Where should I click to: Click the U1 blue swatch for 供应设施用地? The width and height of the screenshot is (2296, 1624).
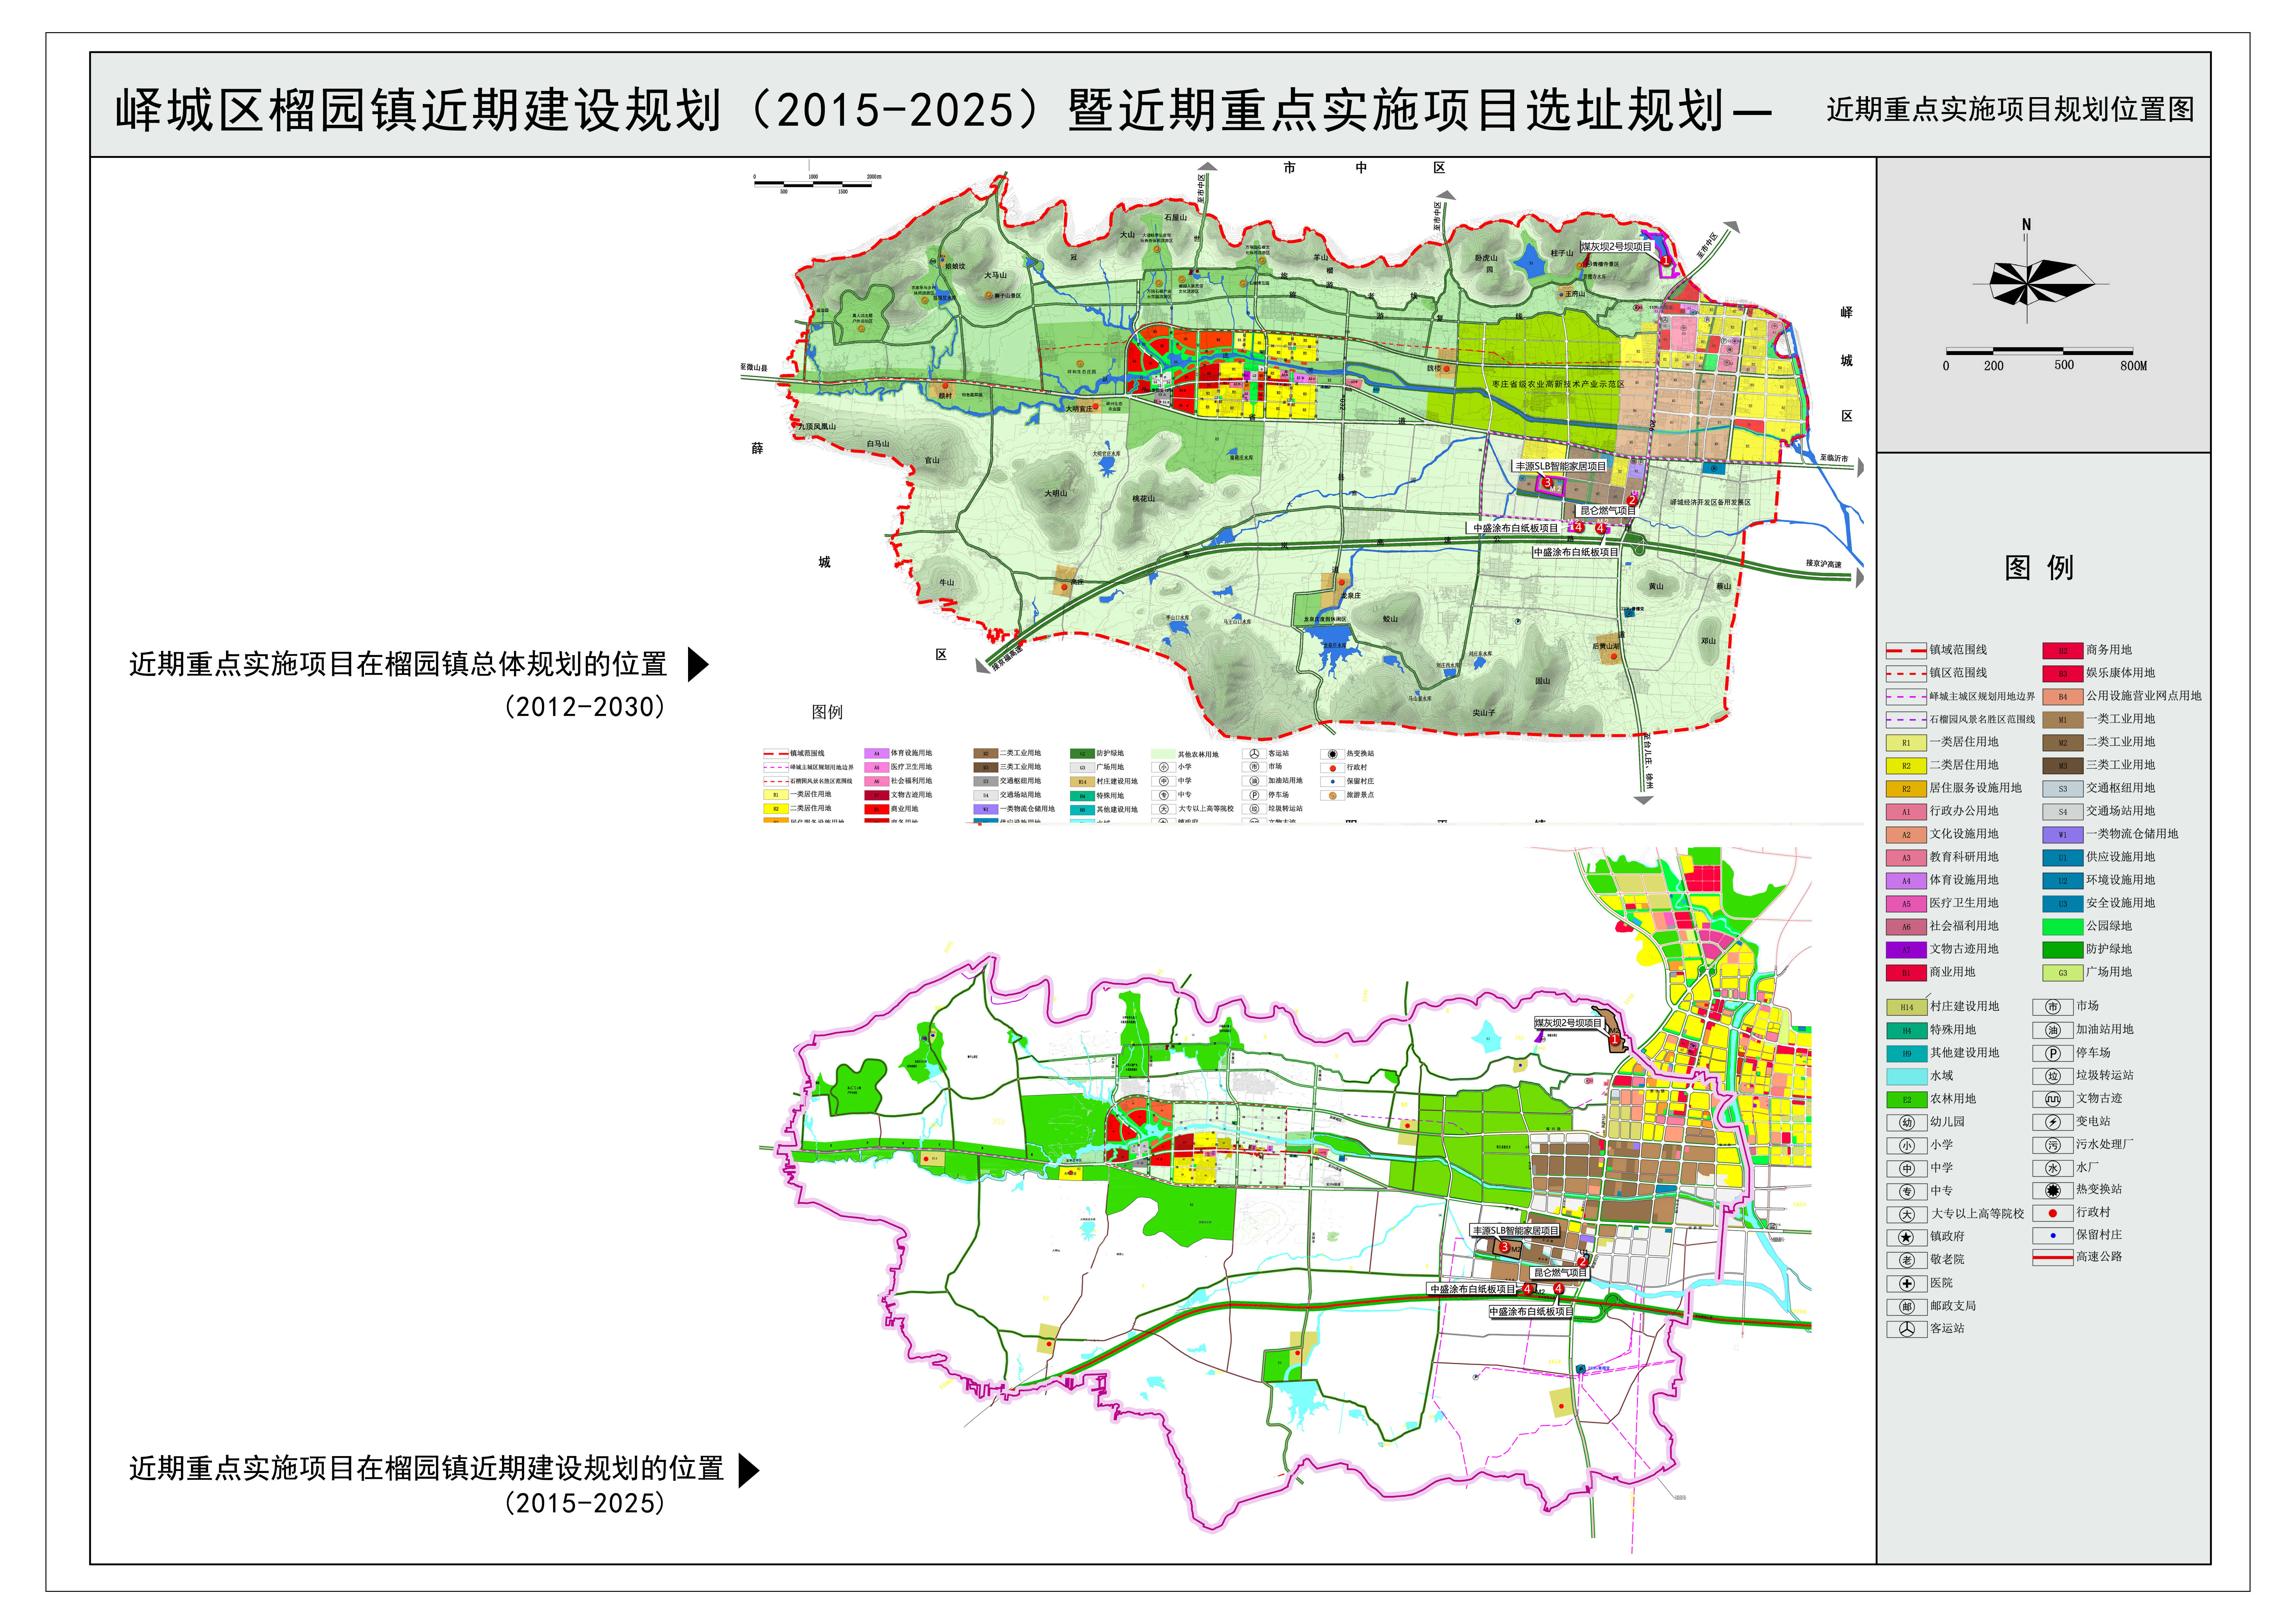pos(2063,858)
